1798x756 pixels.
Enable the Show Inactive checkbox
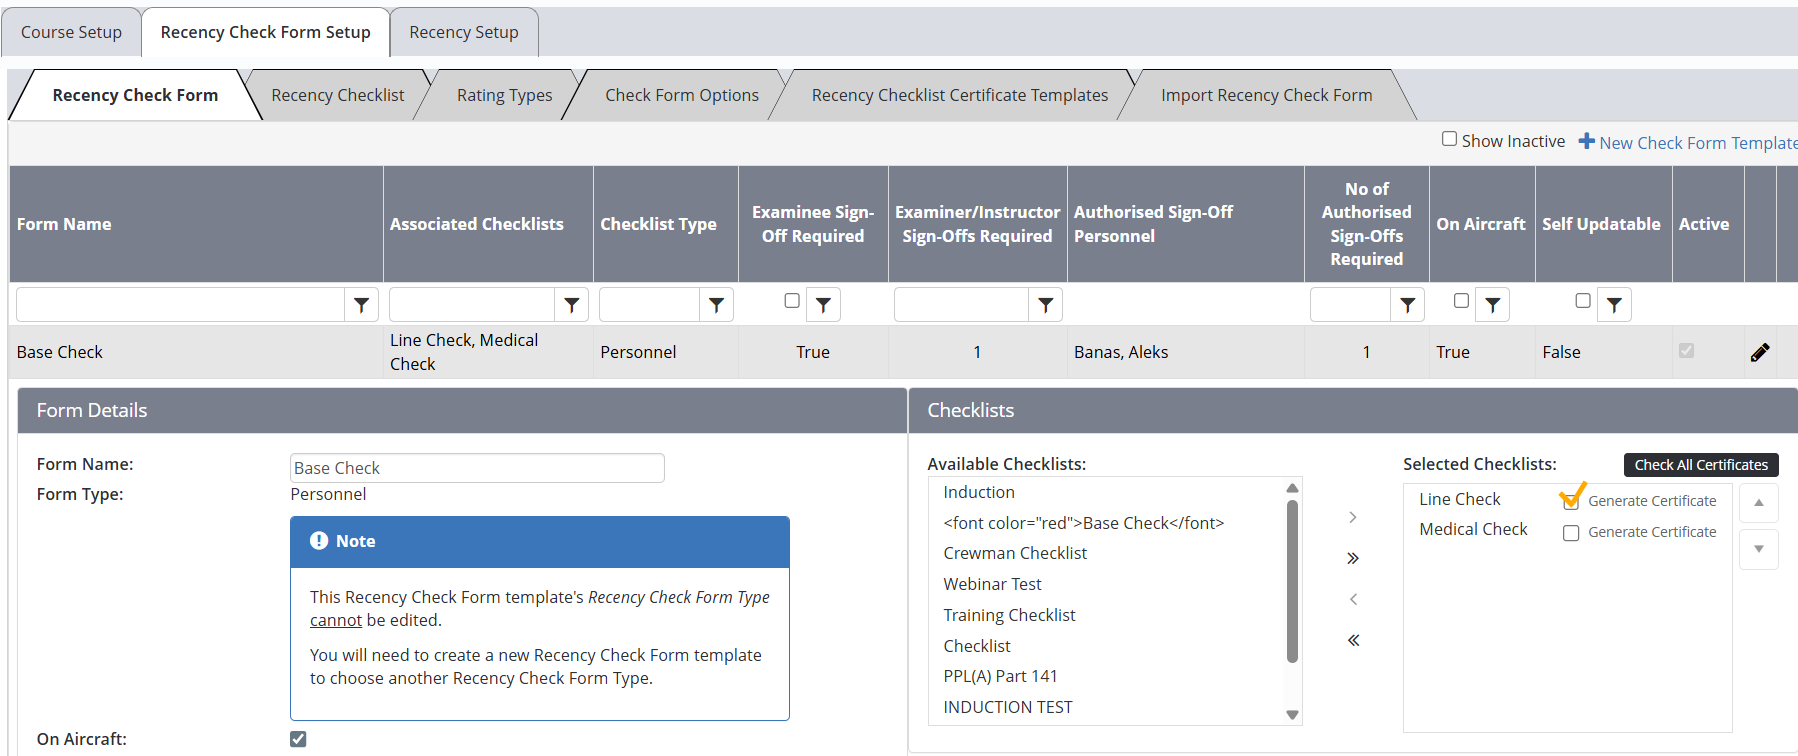pos(1449,140)
